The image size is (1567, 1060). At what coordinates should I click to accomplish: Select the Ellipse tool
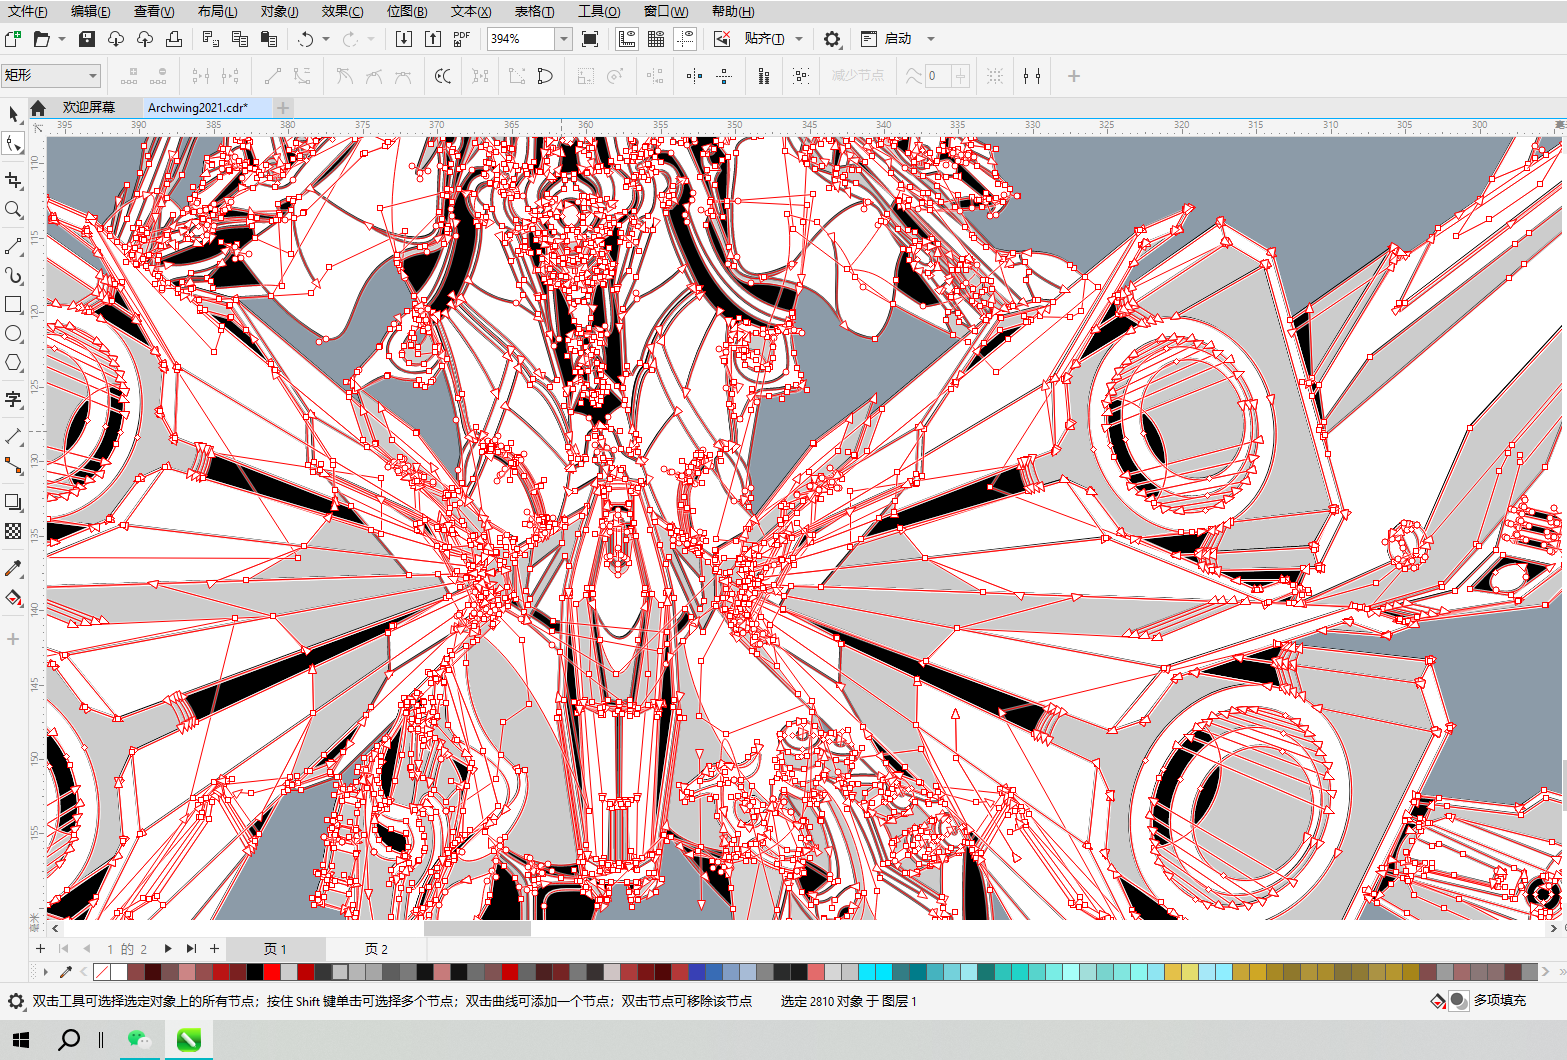coord(13,333)
